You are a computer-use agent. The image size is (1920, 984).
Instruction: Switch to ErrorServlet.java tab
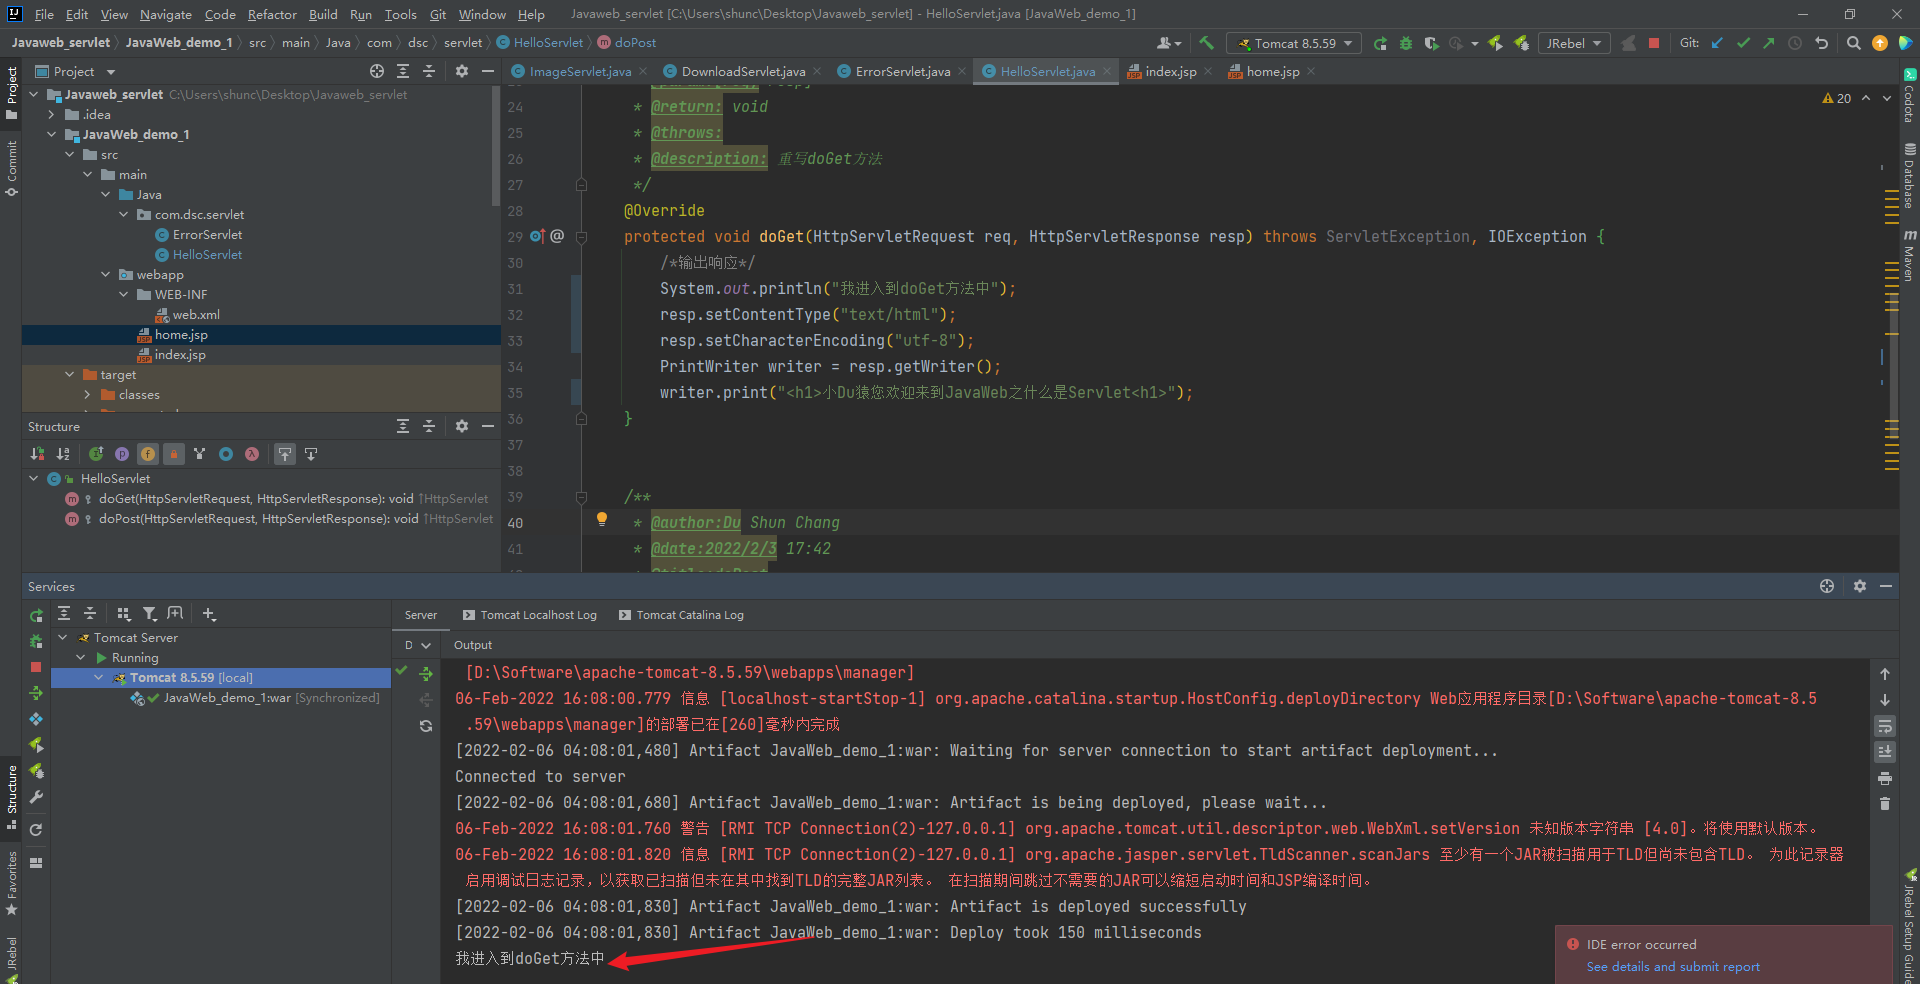(902, 71)
